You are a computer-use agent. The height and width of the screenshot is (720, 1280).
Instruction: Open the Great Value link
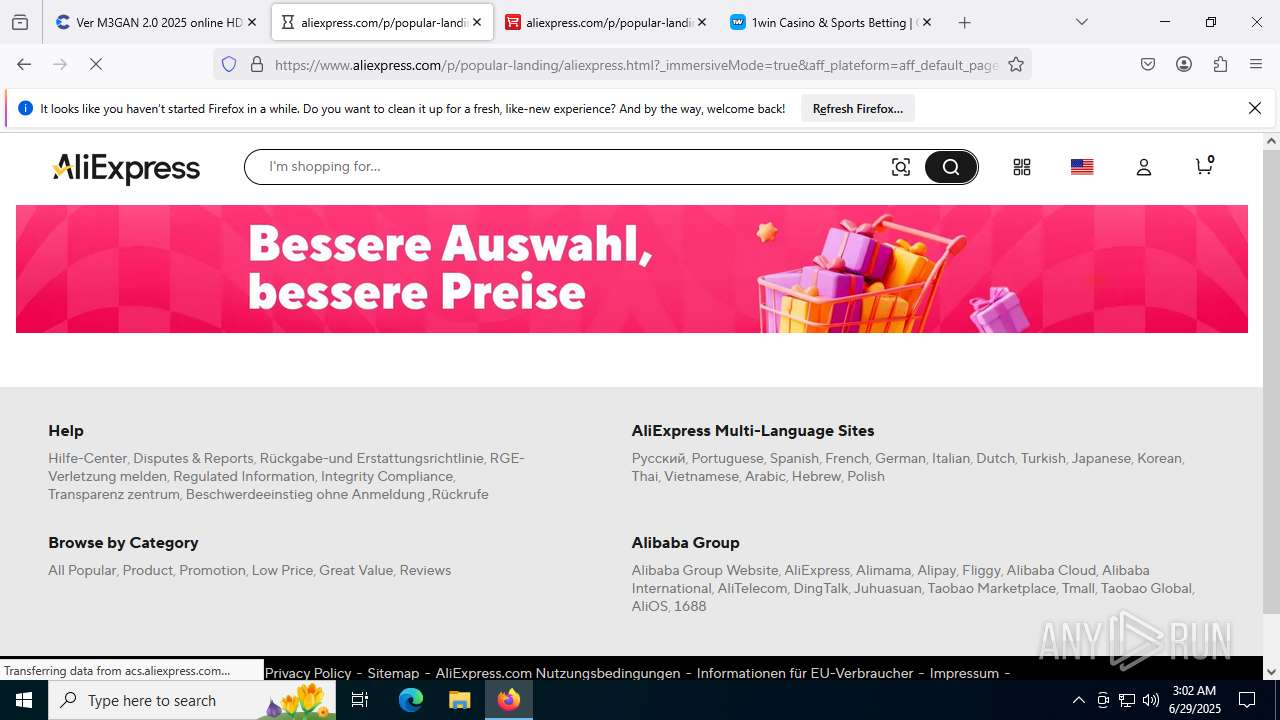[x=356, y=570]
